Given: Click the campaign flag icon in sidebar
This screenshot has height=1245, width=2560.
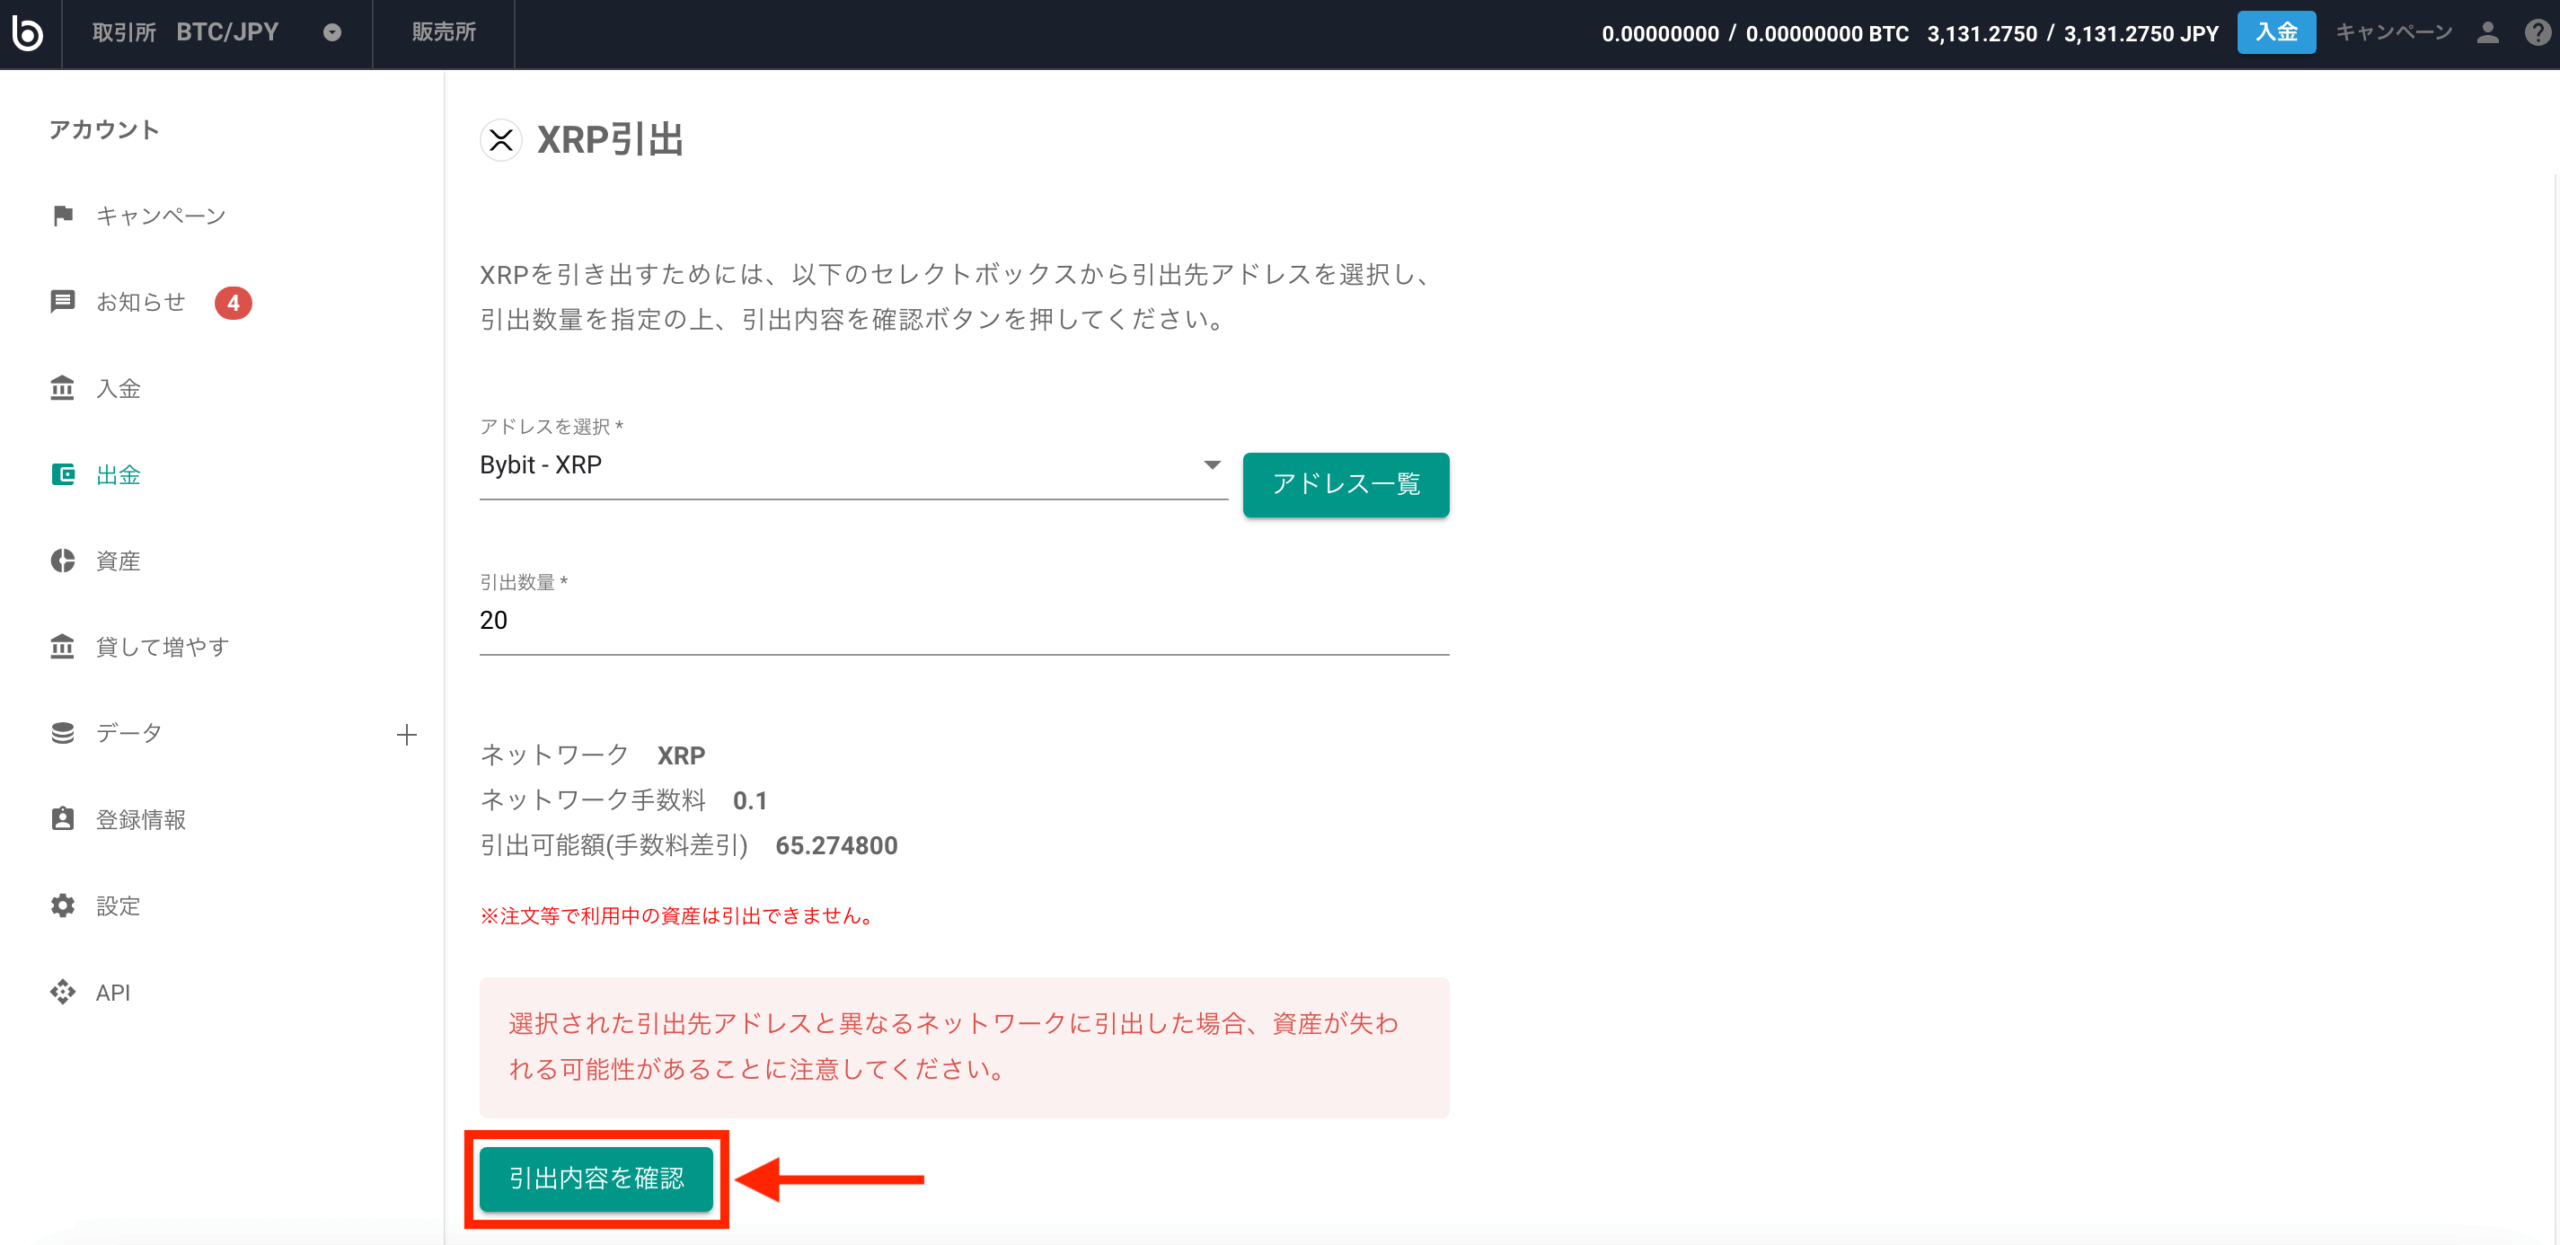Looking at the screenshot, I should [x=63, y=216].
